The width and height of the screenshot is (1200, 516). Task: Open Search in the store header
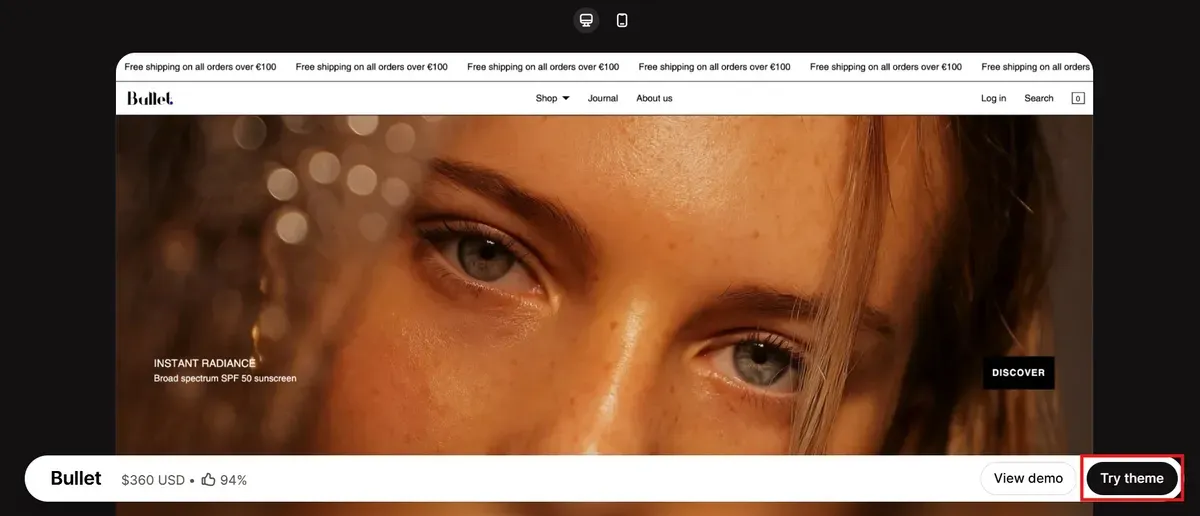1039,98
